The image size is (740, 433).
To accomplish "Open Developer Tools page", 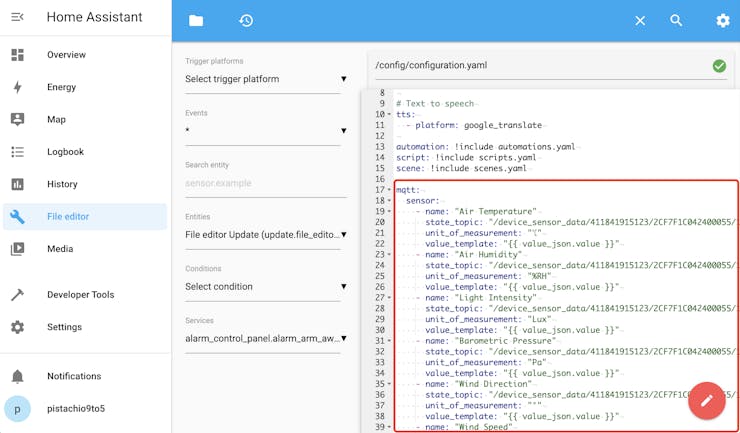I will click(80, 295).
